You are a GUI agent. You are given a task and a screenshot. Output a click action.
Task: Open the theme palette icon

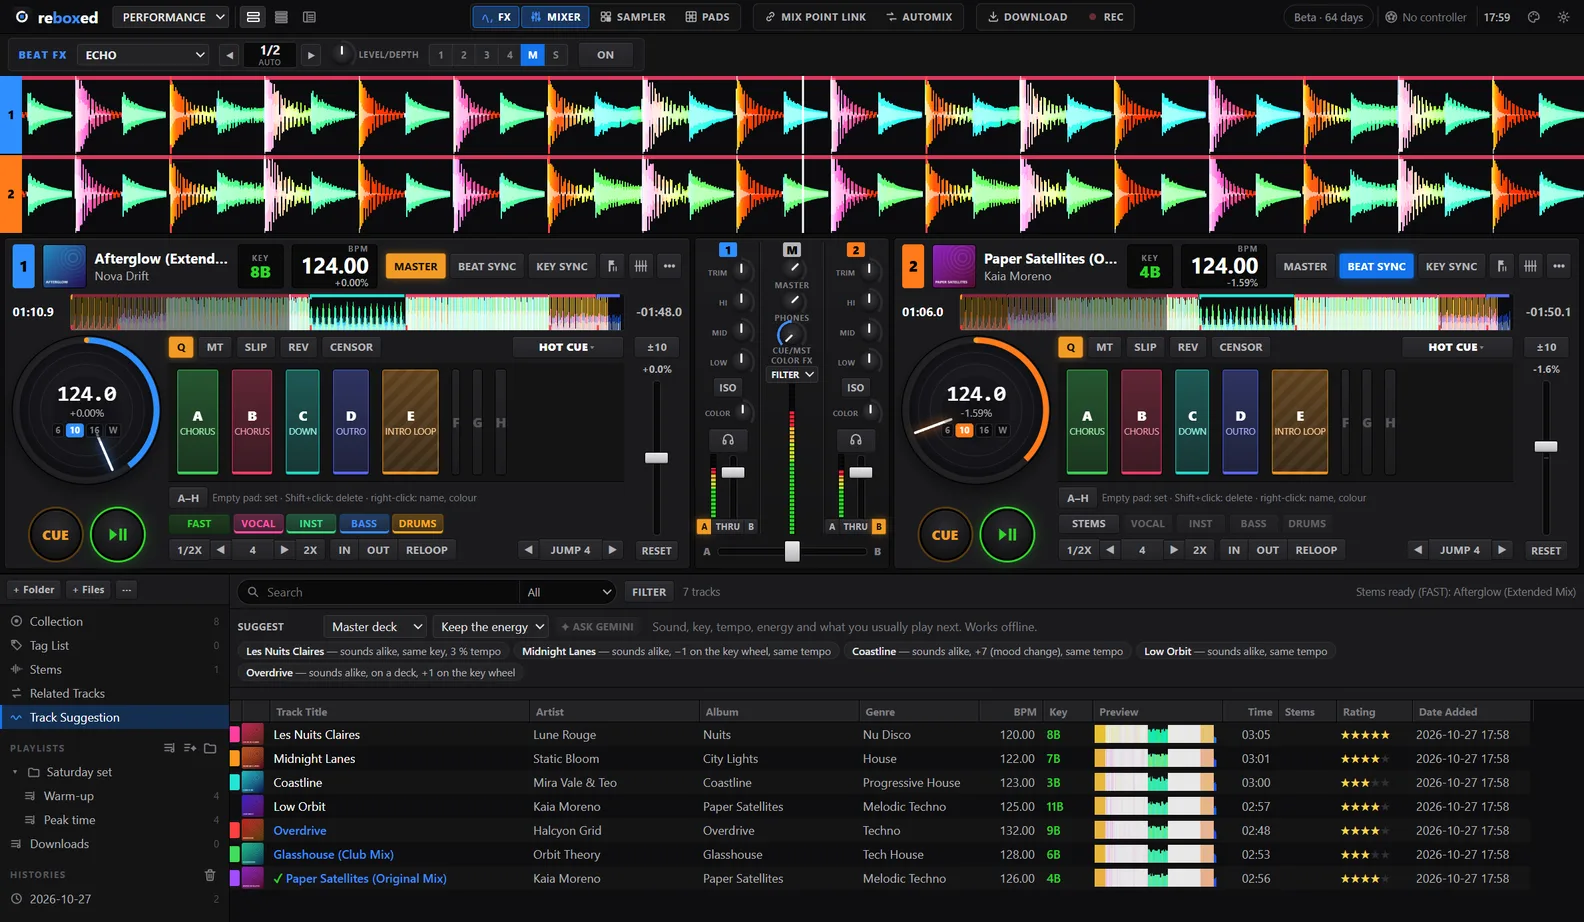1534,17
